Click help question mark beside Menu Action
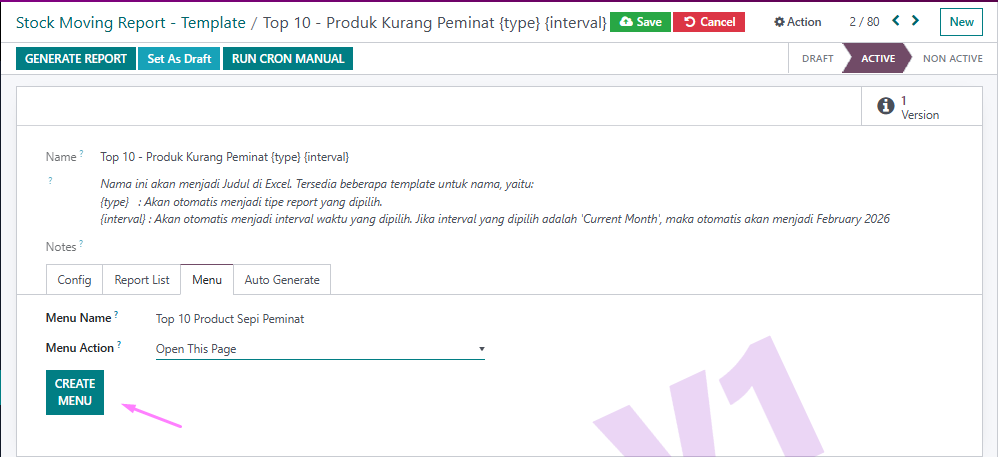 pyautogui.click(x=119, y=345)
